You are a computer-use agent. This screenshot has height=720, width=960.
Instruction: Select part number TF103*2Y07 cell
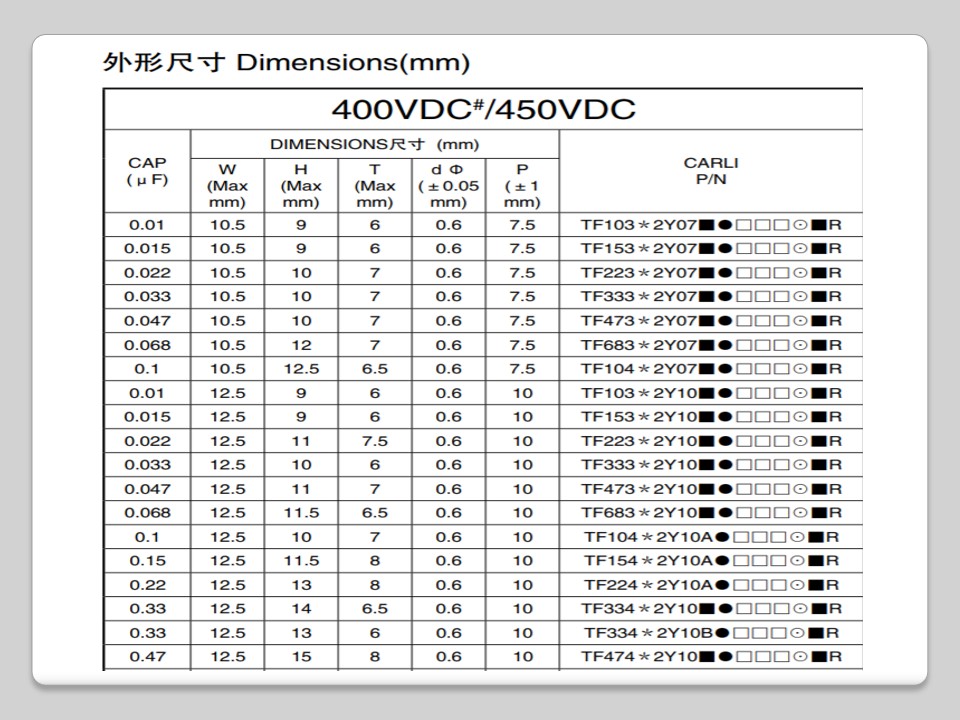711,225
